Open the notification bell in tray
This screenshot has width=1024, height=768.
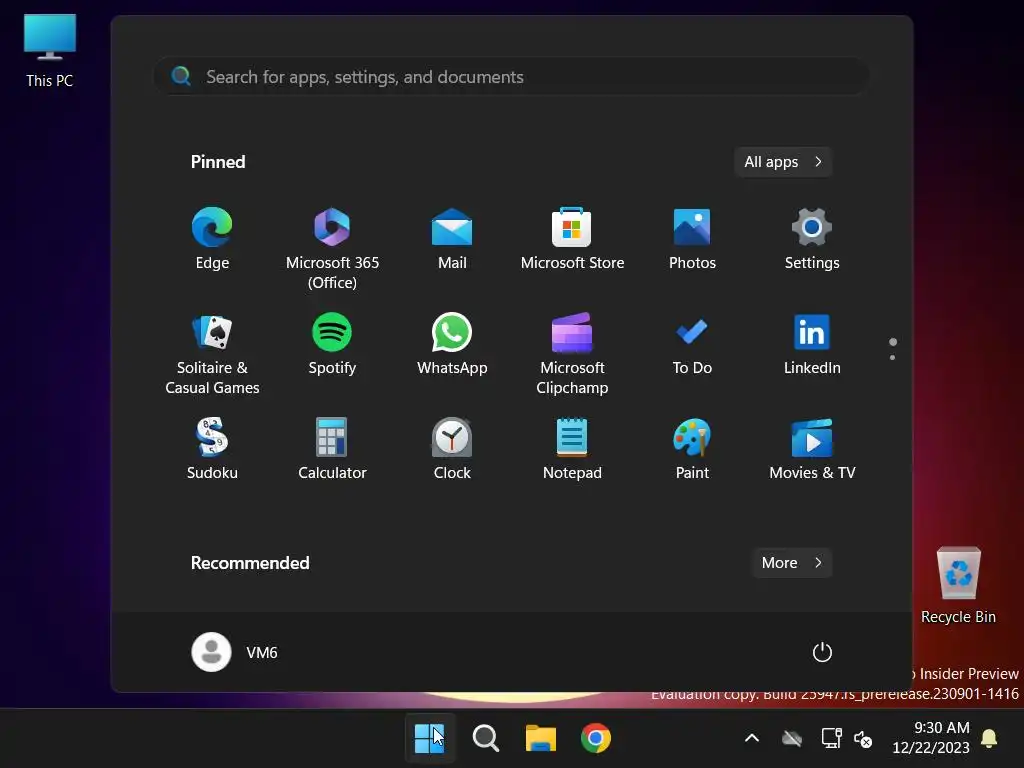coord(989,739)
